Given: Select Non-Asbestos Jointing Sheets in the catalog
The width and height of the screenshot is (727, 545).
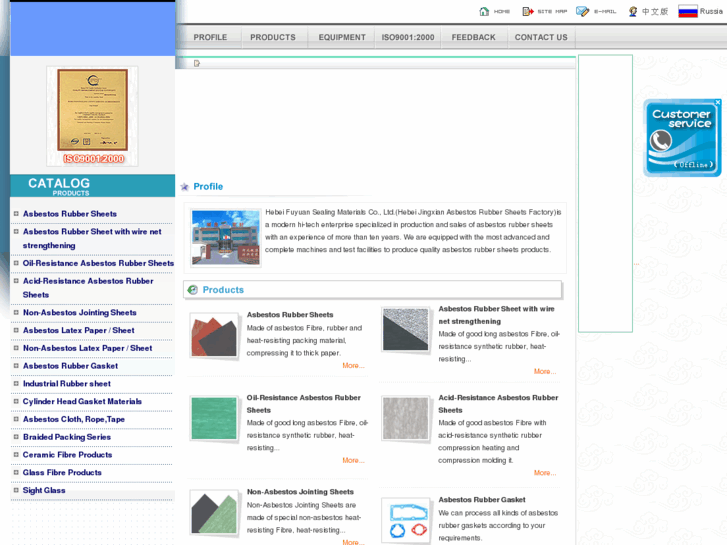Looking at the screenshot, I should coord(80,313).
